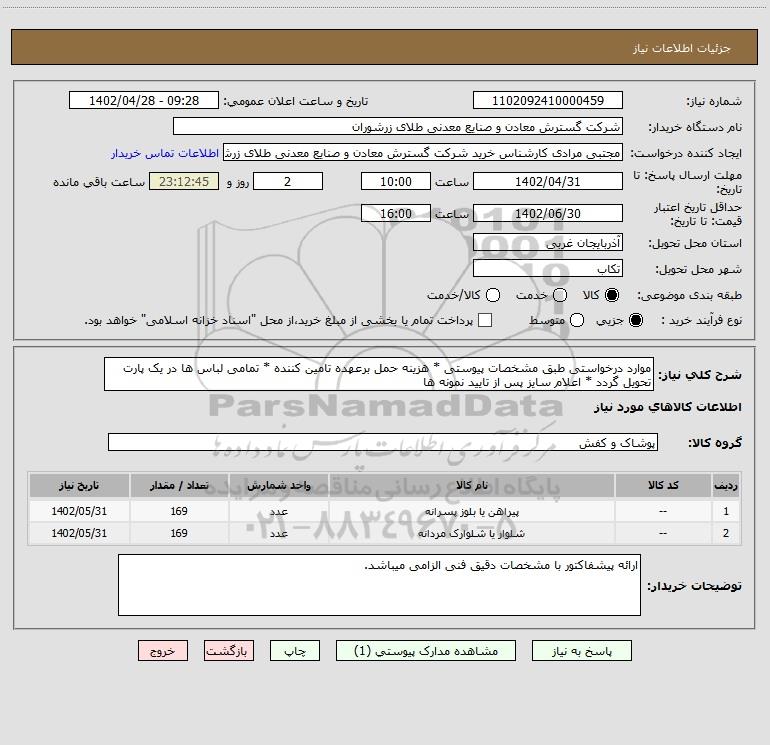Click the واحد شمارش column header

[x=278, y=485]
